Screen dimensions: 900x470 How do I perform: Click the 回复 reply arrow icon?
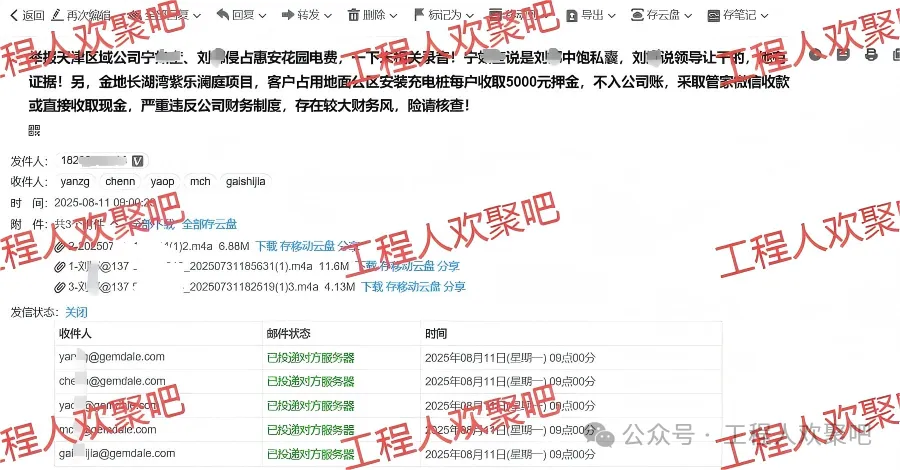[x=223, y=15]
